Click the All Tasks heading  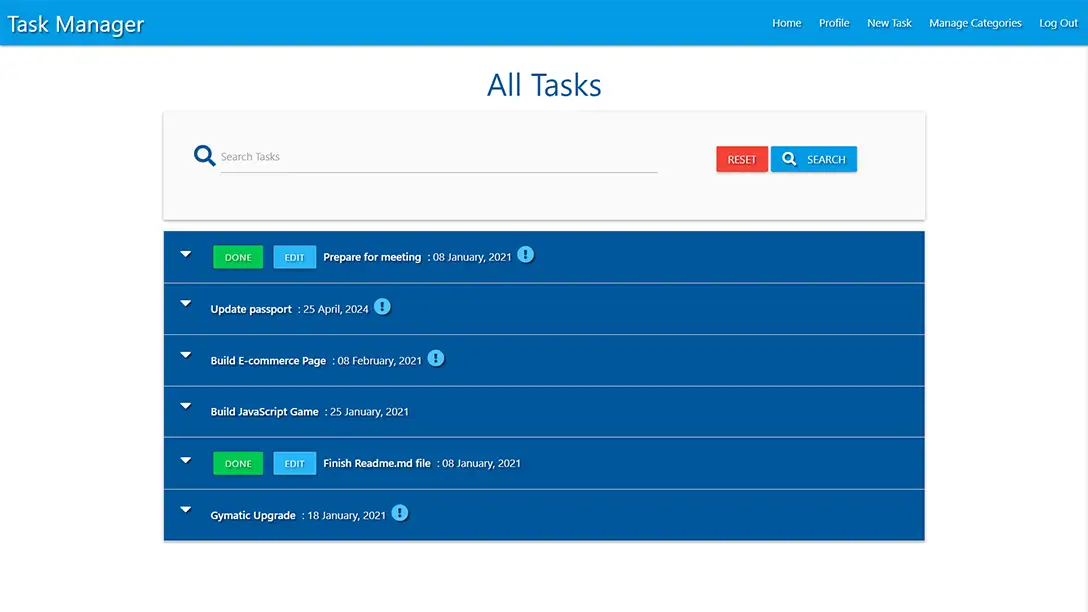[x=544, y=85]
